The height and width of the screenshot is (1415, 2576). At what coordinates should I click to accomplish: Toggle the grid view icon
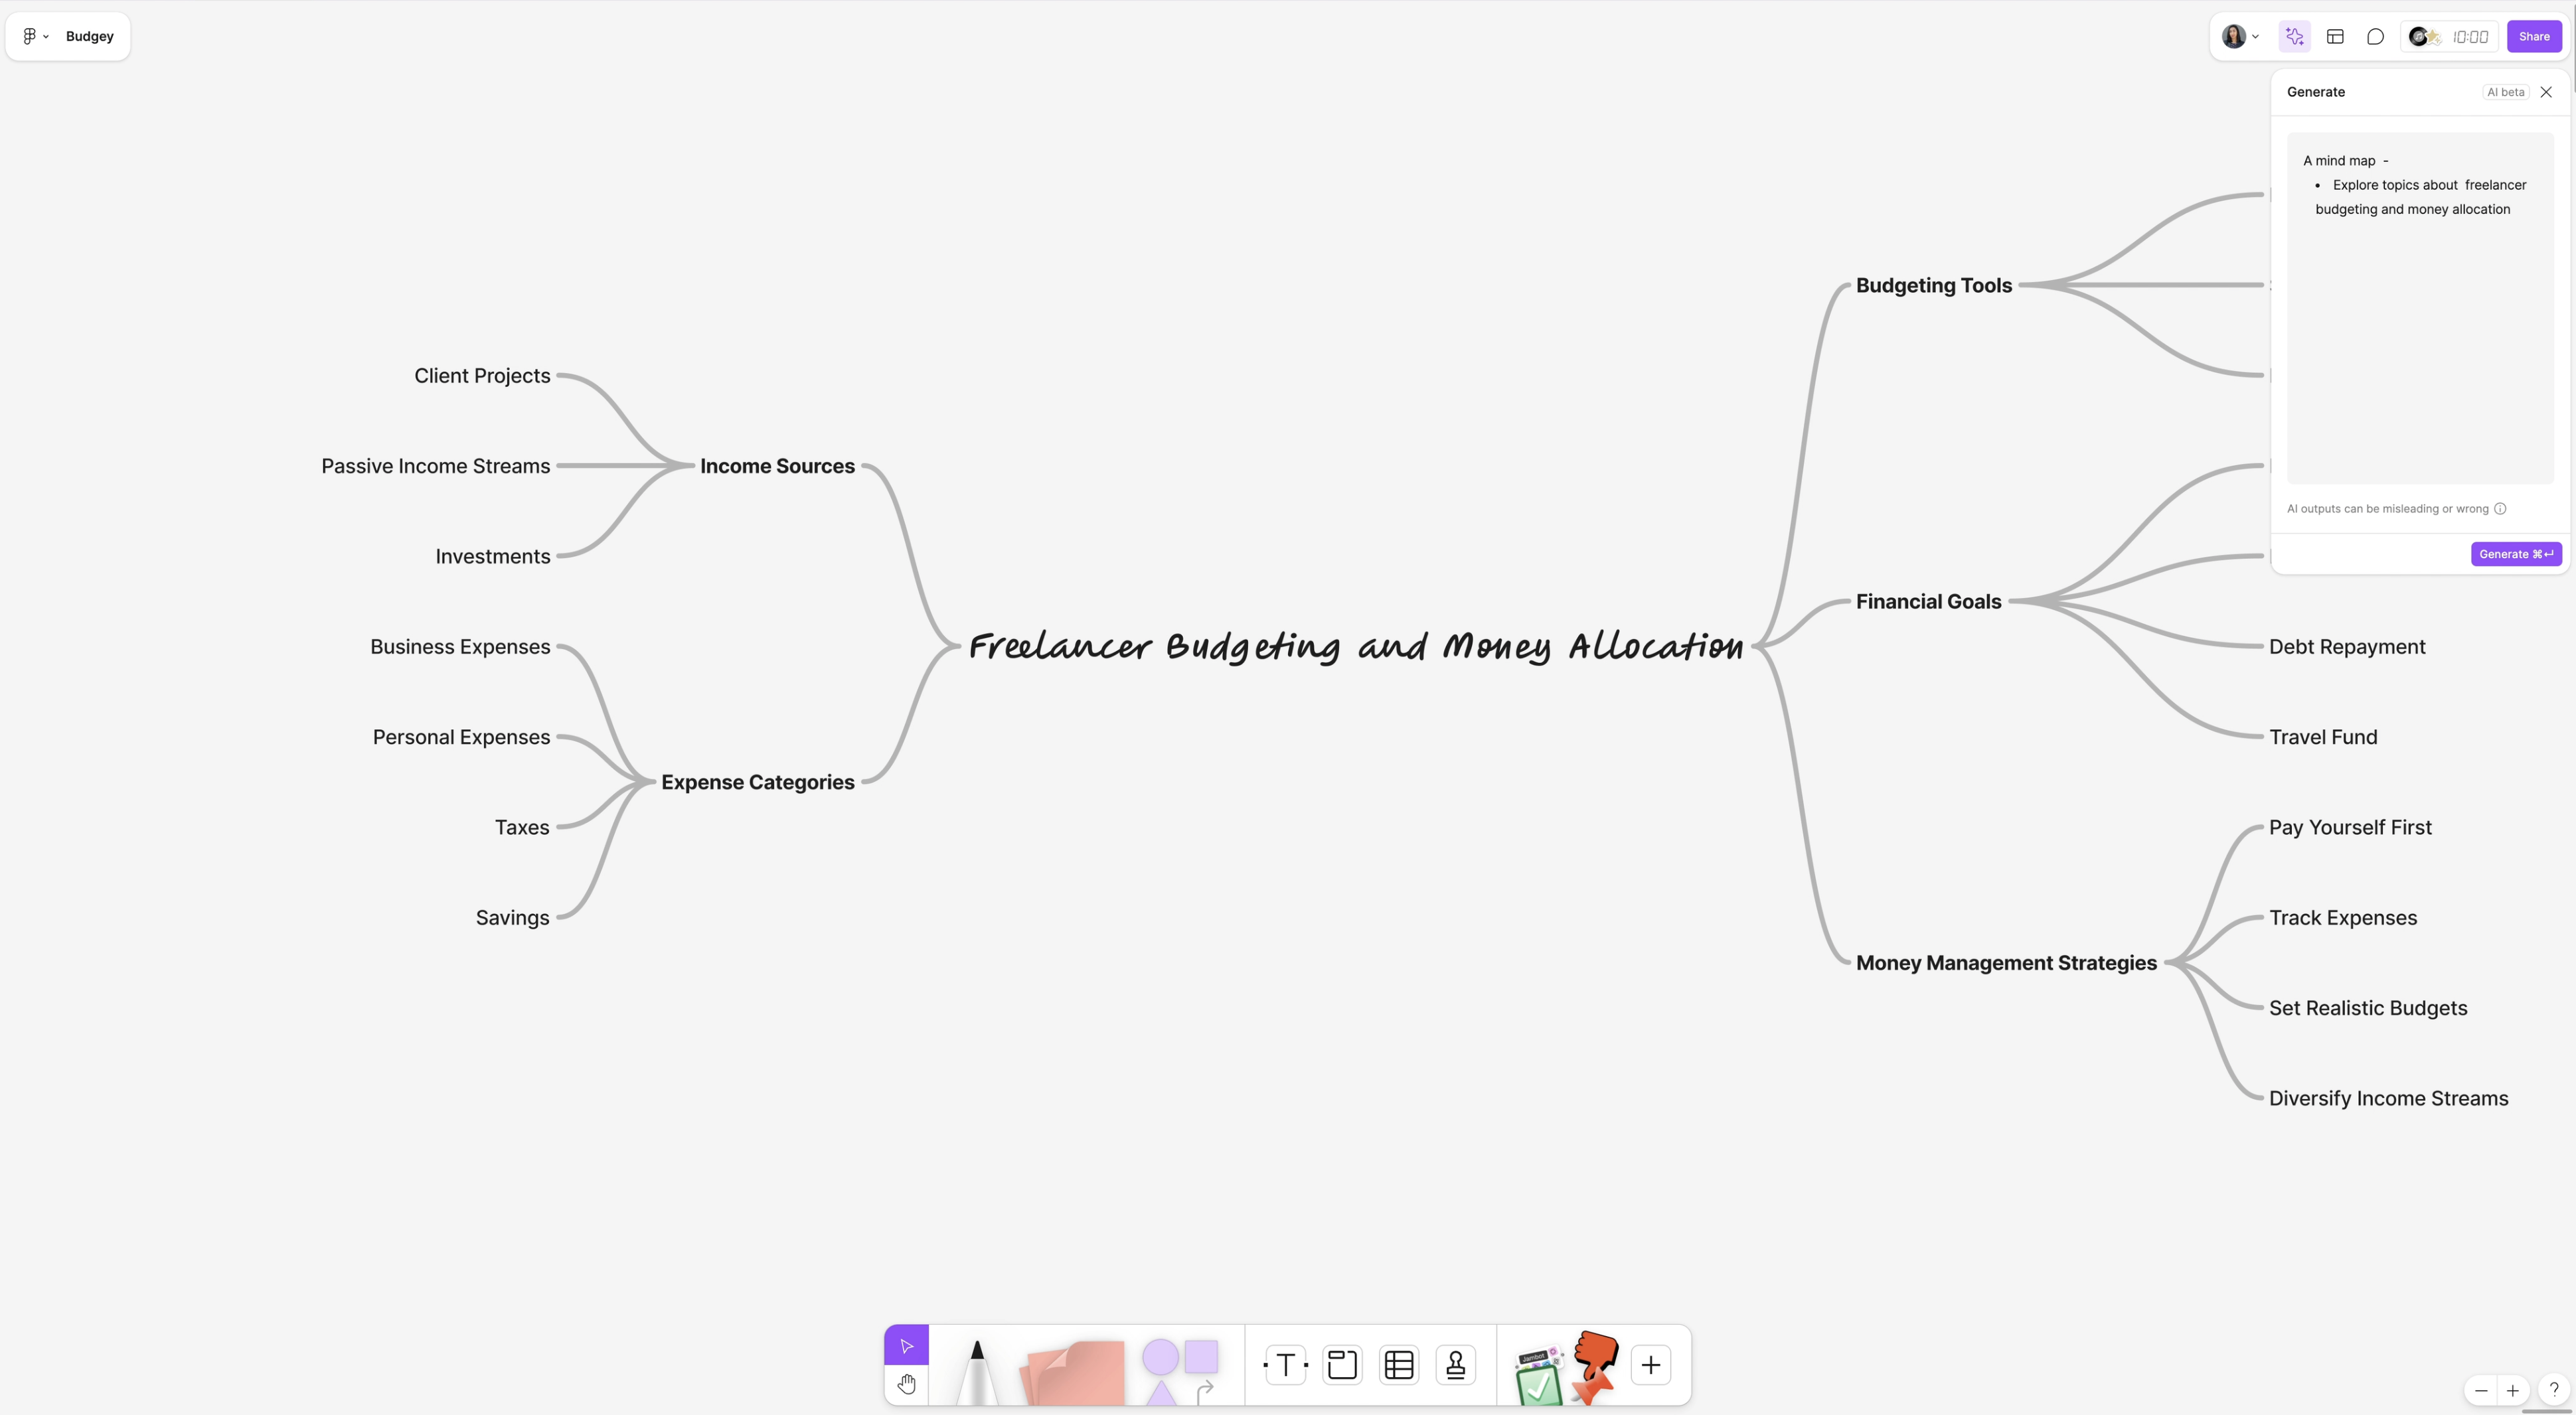pyautogui.click(x=2336, y=35)
